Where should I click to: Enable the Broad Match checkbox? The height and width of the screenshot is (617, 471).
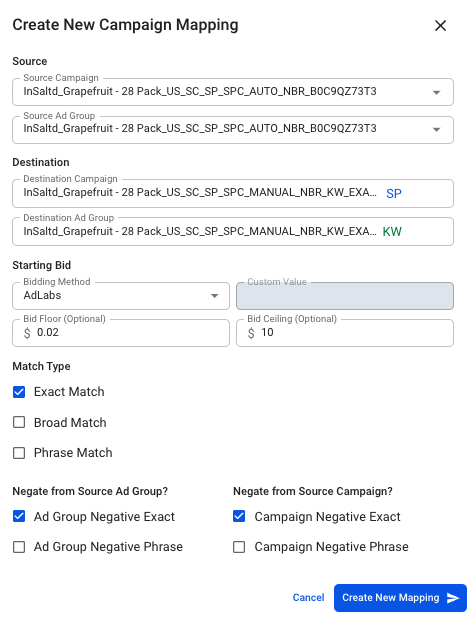tap(19, 422)
